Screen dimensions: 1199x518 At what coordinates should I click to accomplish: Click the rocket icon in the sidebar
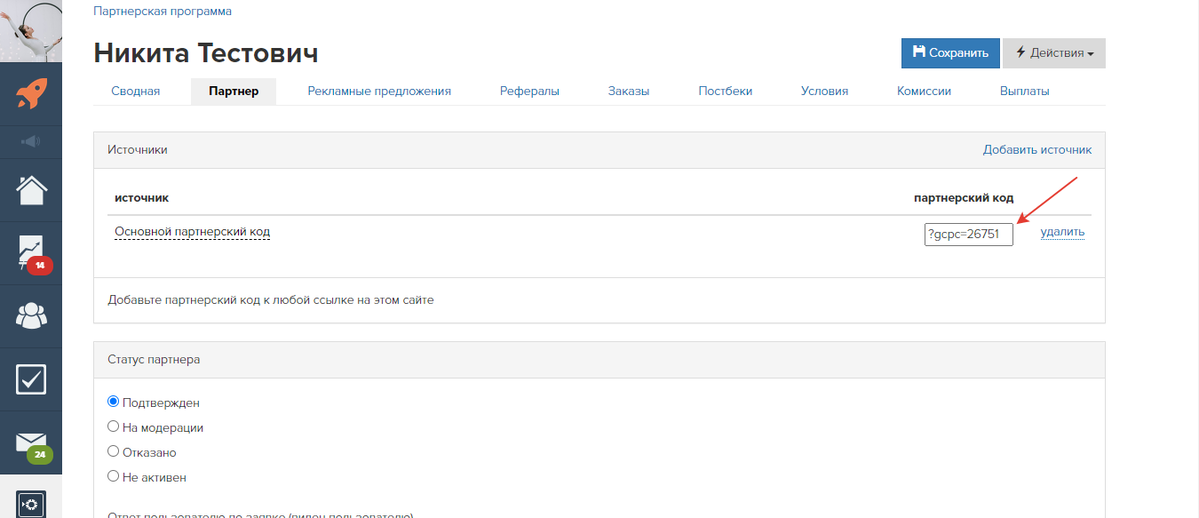[x=31, y=95]
